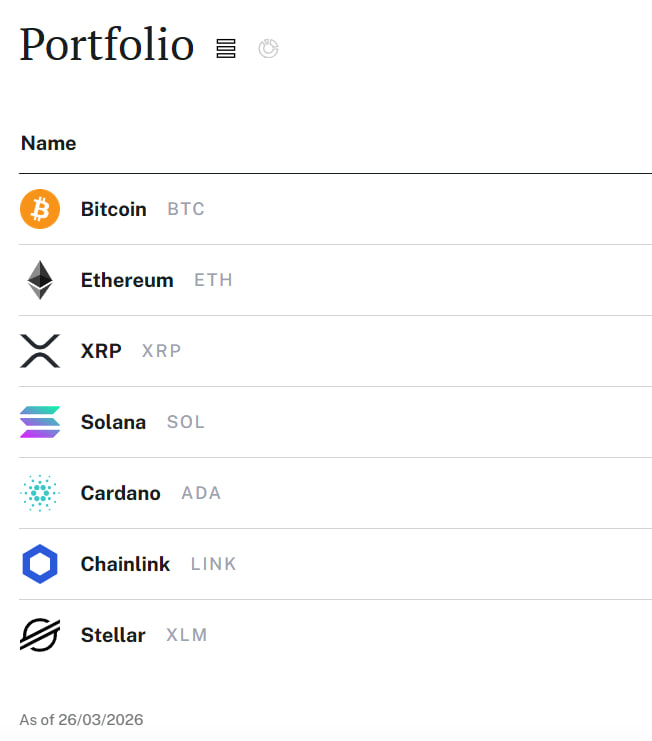Click the Portfolio page heading

tap(106, 45)
